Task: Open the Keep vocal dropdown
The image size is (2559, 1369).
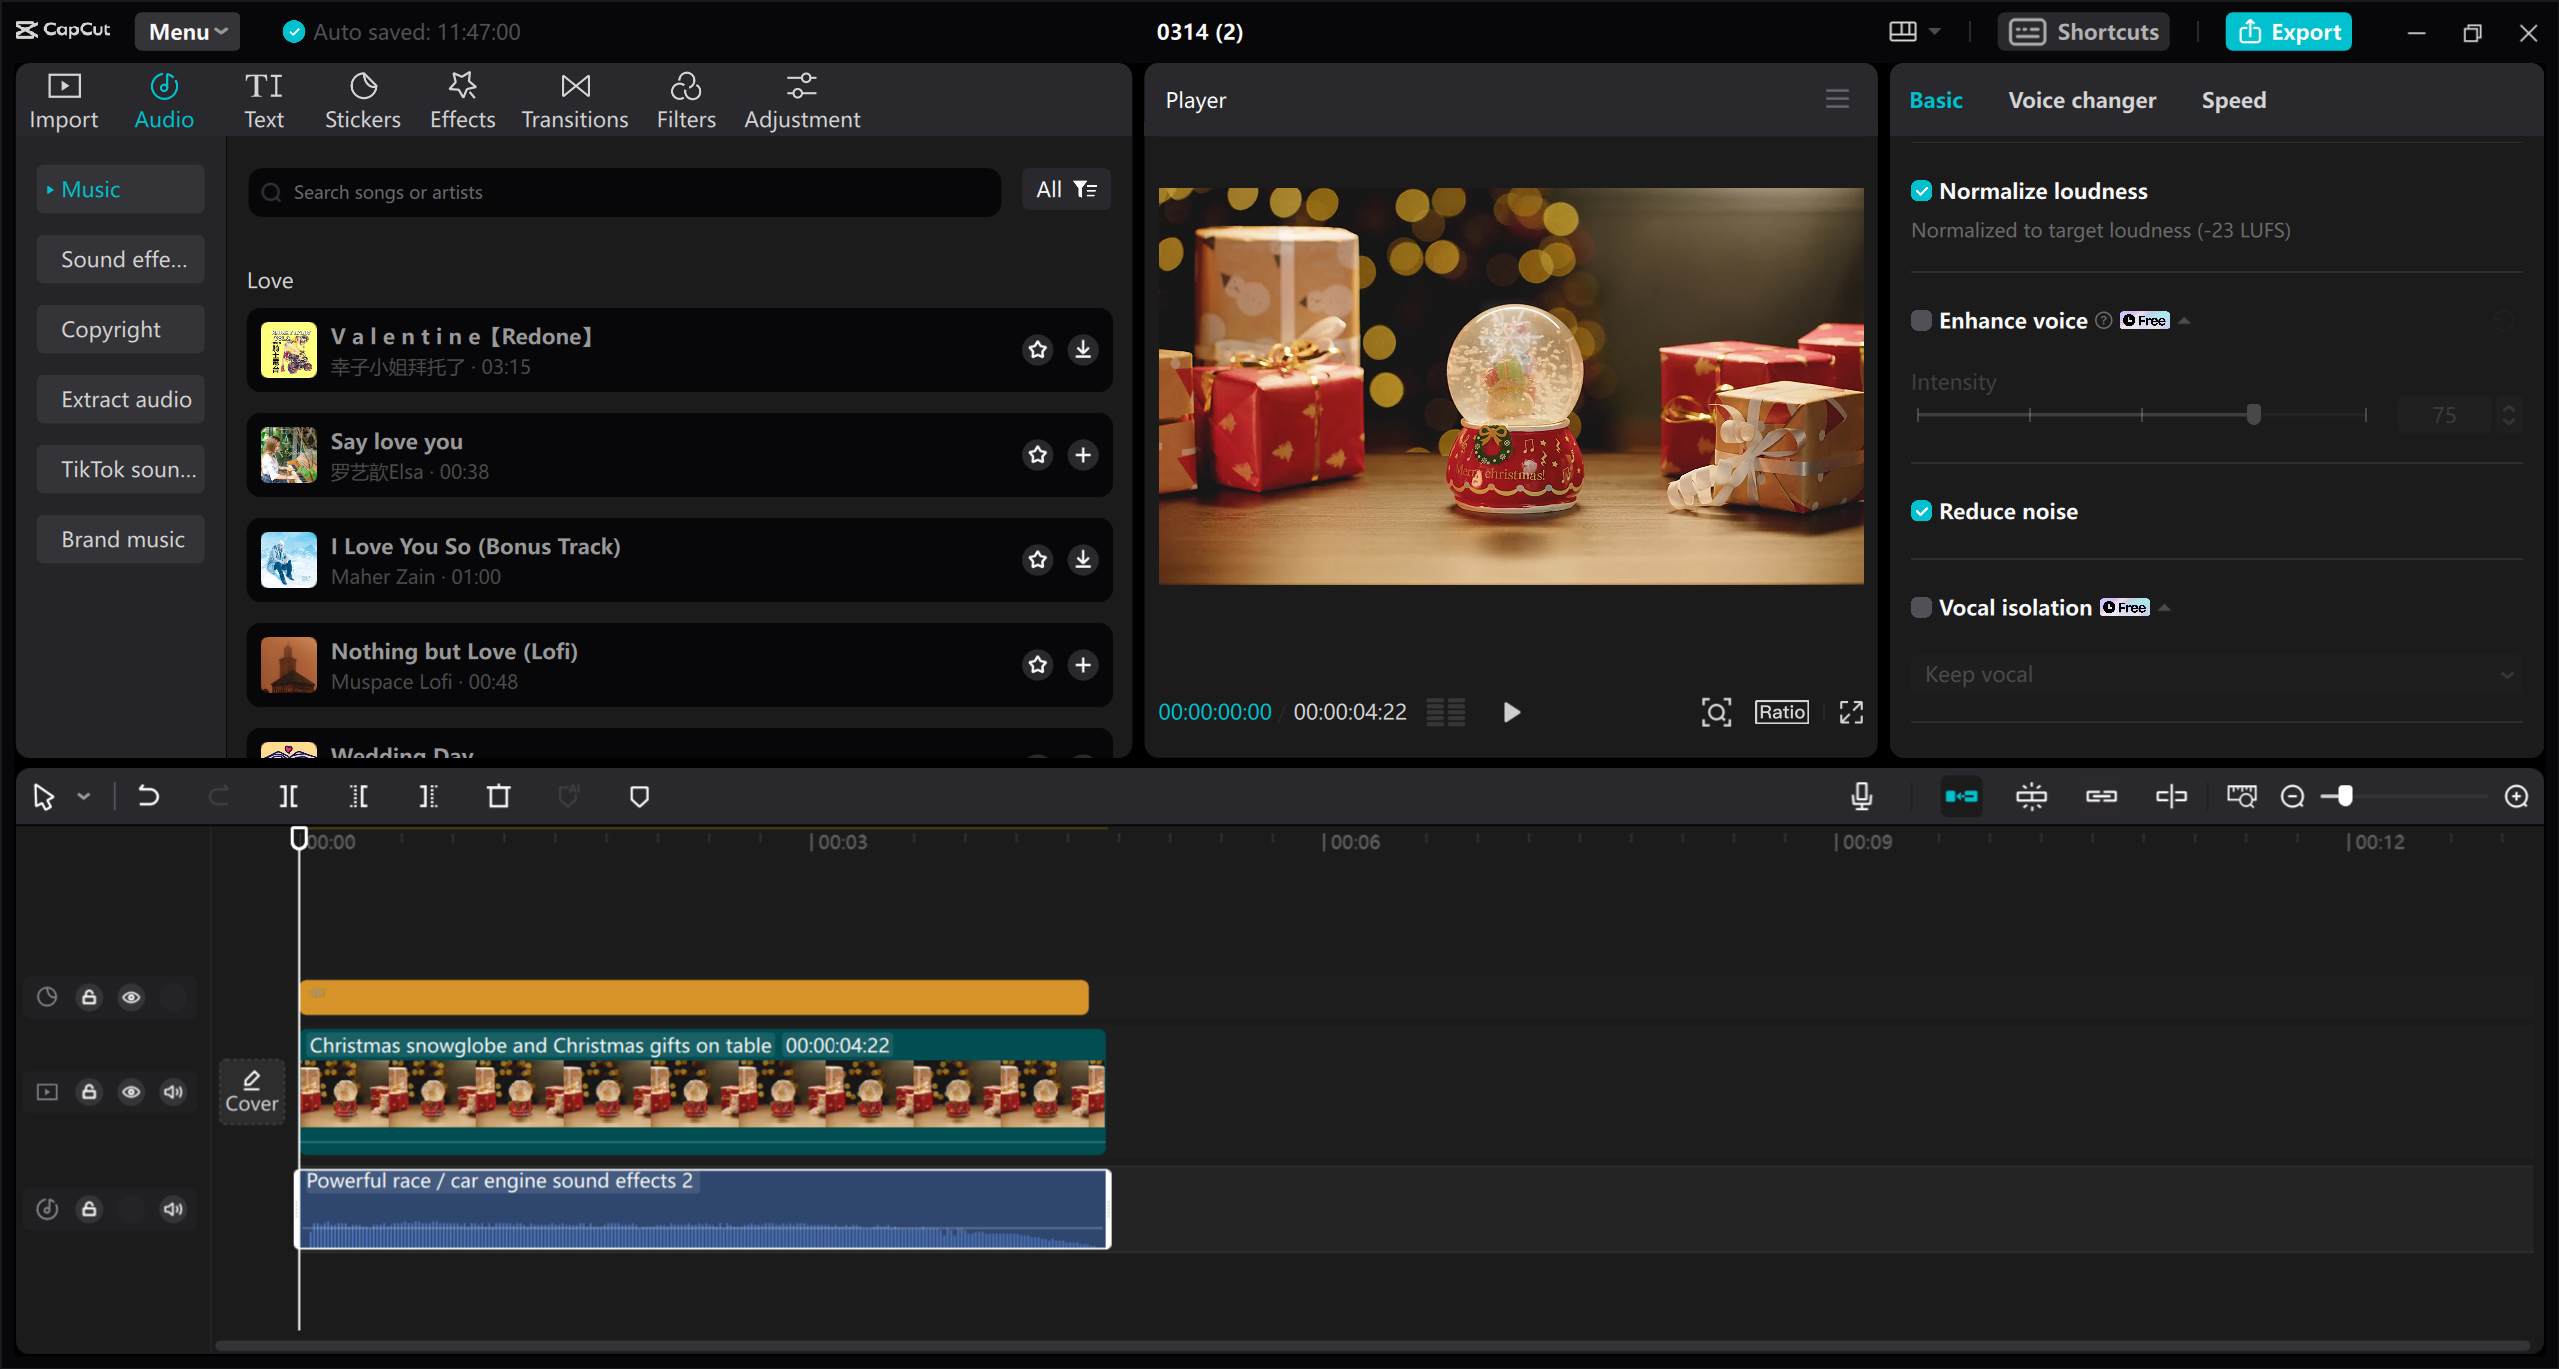Action: click(x=2214, y=673)
